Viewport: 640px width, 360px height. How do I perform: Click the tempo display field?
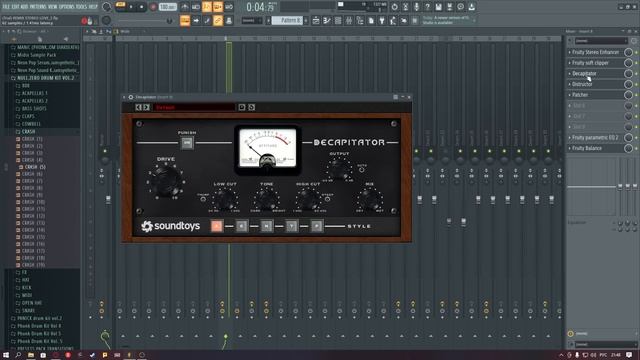coord(167,7)
